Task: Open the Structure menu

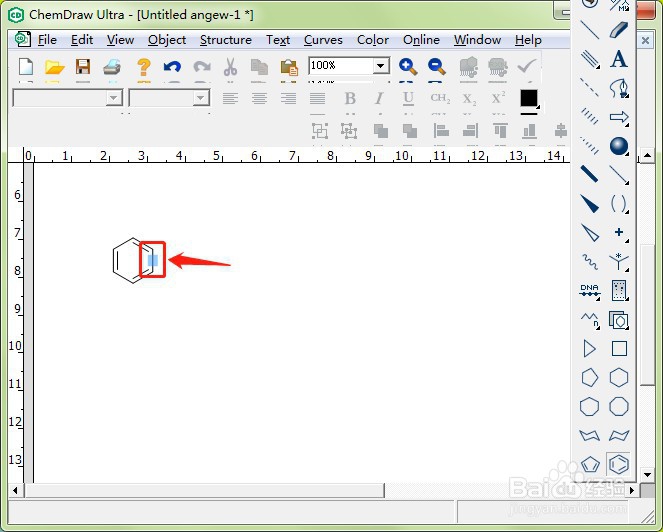Action: pyautogui.click(x=226, y=40)
